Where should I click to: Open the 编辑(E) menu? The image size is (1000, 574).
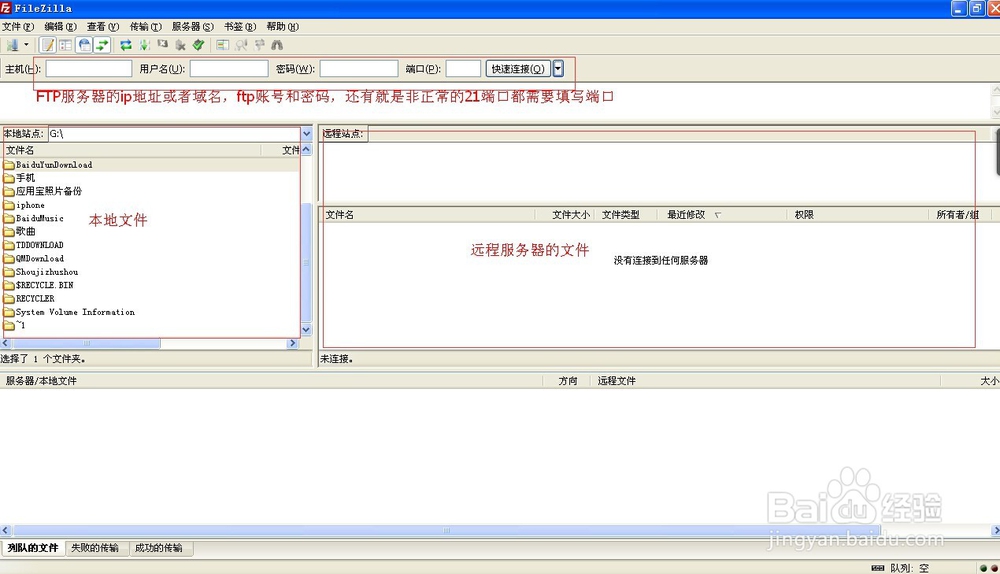tap(61, 26)
